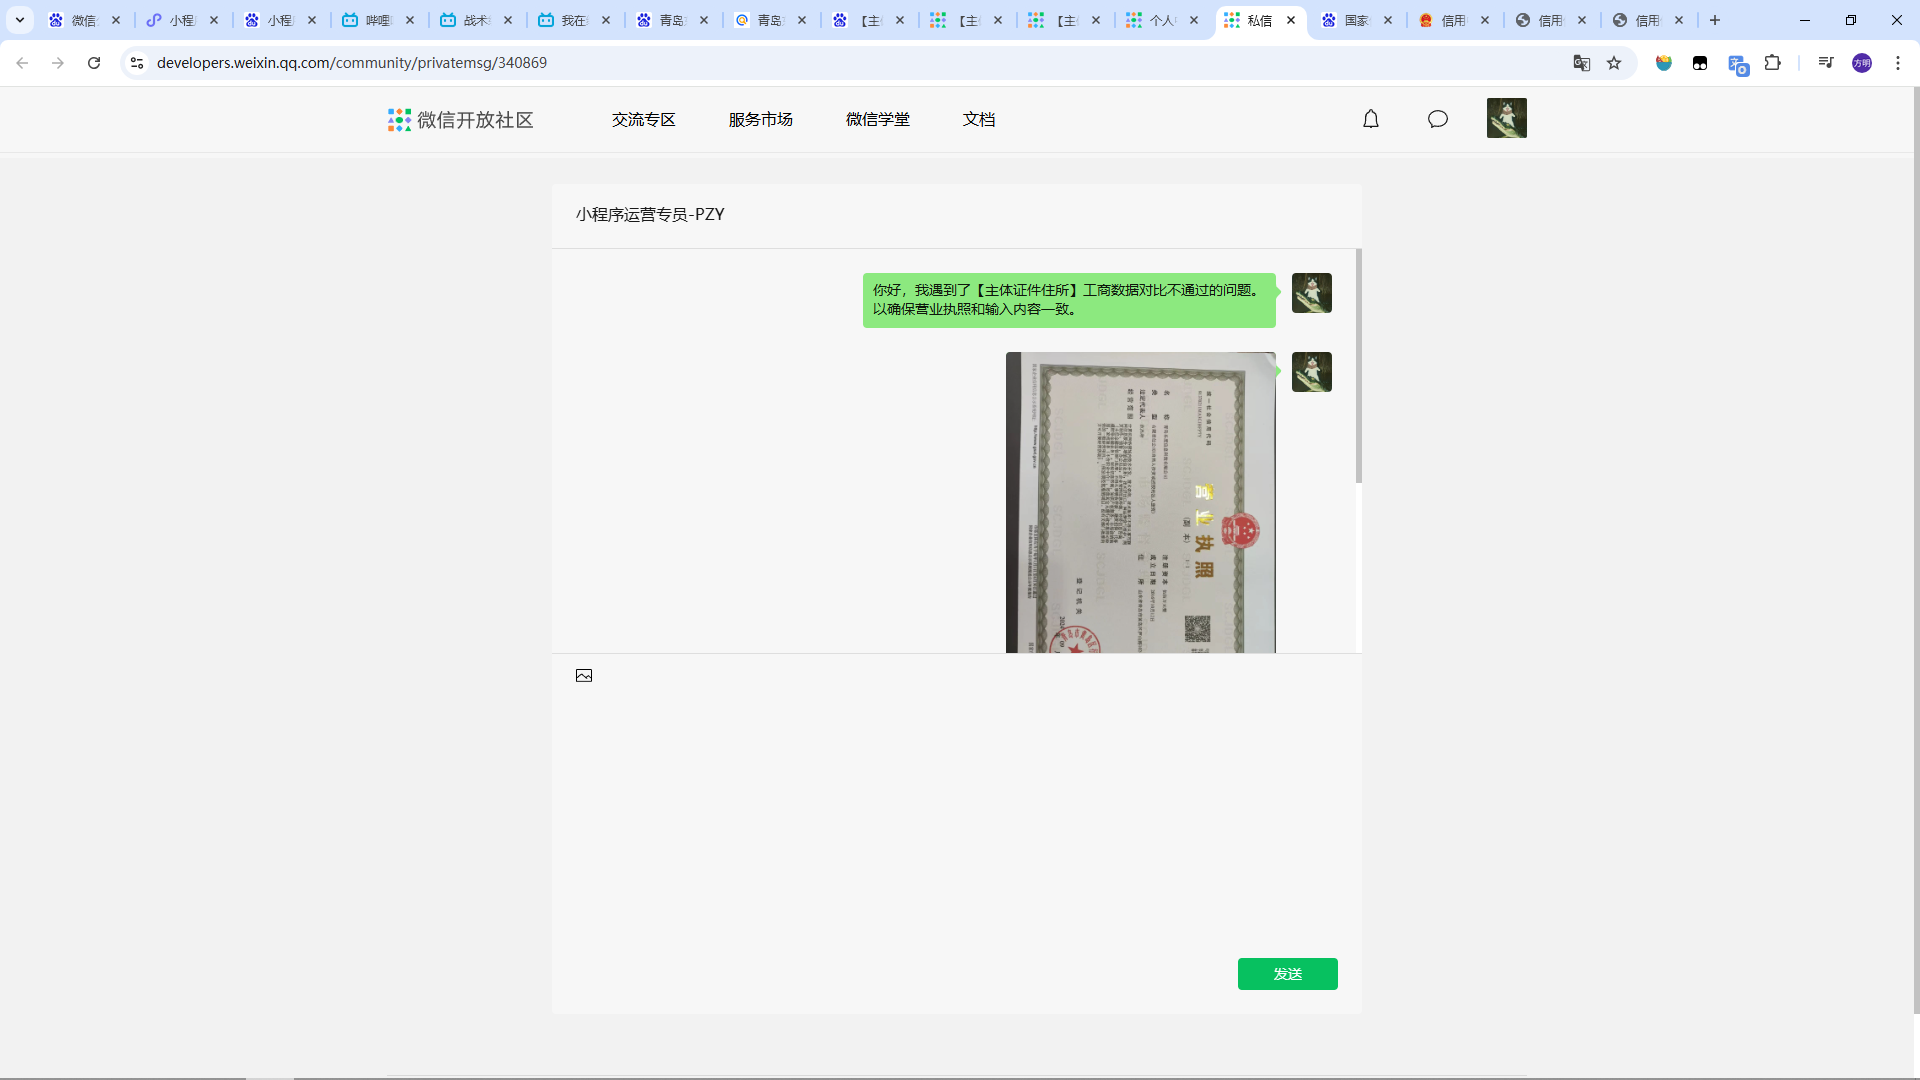Click the image upload icon
Screen dimensions: 1920x1080
[x=584, y=676]
